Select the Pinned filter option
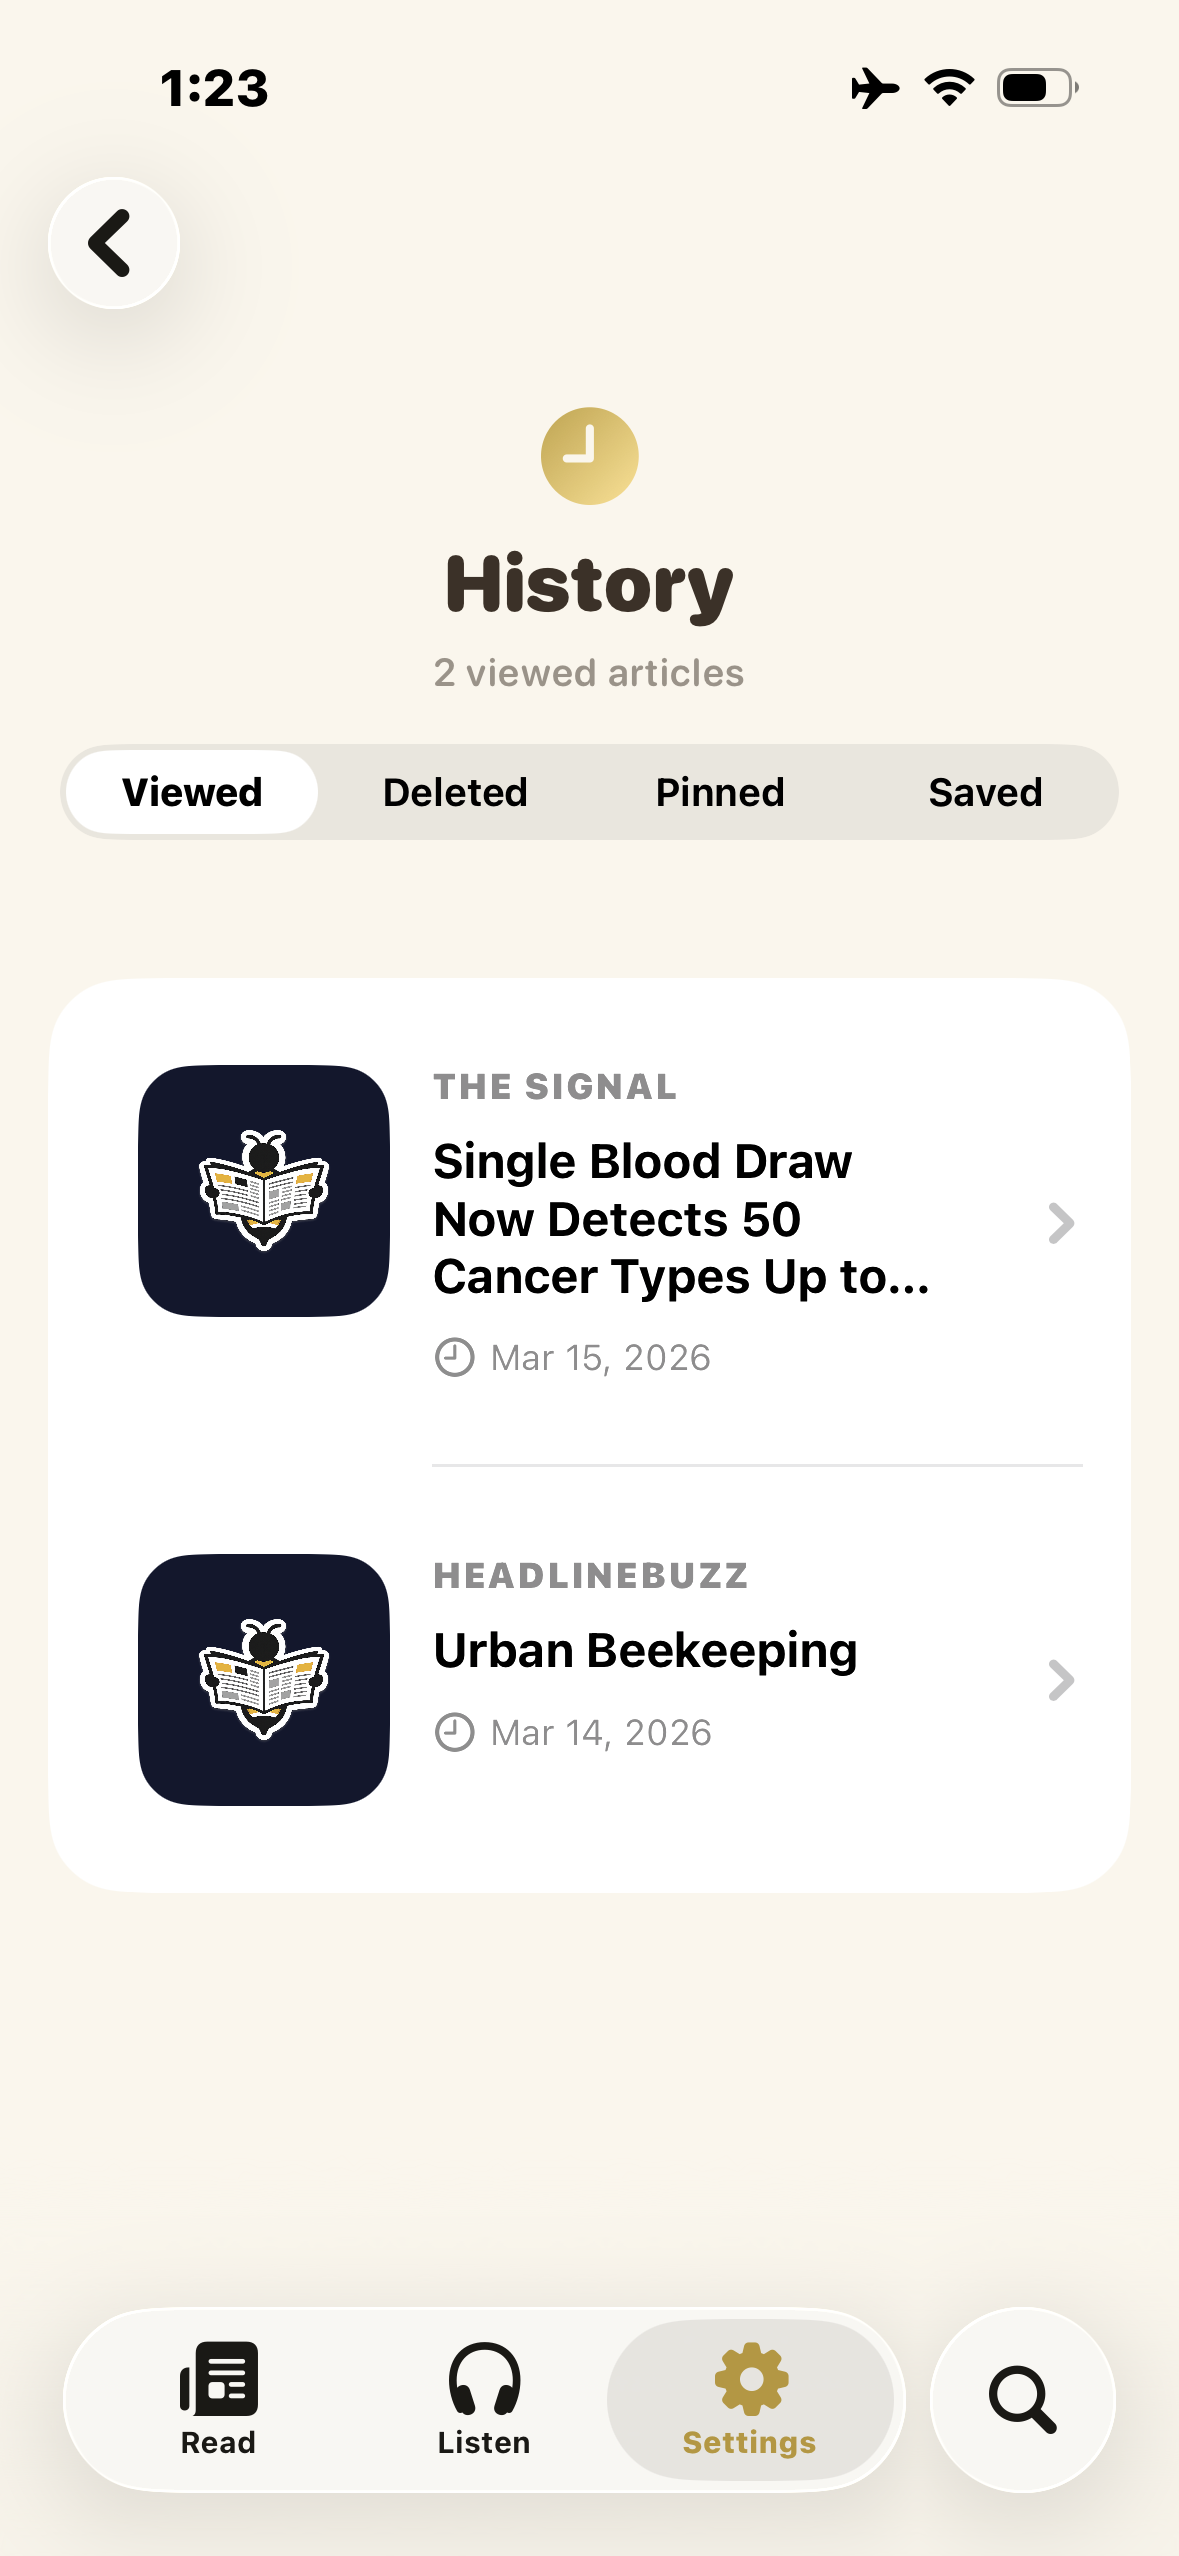Viewport: 1179px width, 2556px height. pyautogui.click(x=721, y=791)
